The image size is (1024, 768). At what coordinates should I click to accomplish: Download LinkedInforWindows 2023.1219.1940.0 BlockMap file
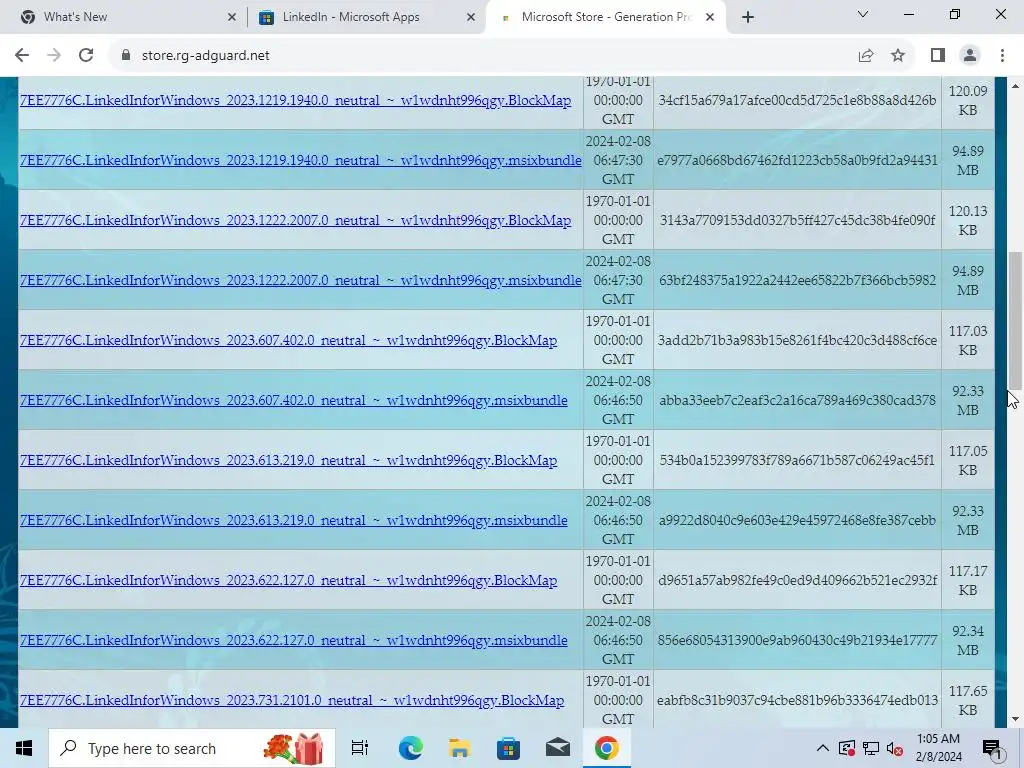click(x=295, y=101)
